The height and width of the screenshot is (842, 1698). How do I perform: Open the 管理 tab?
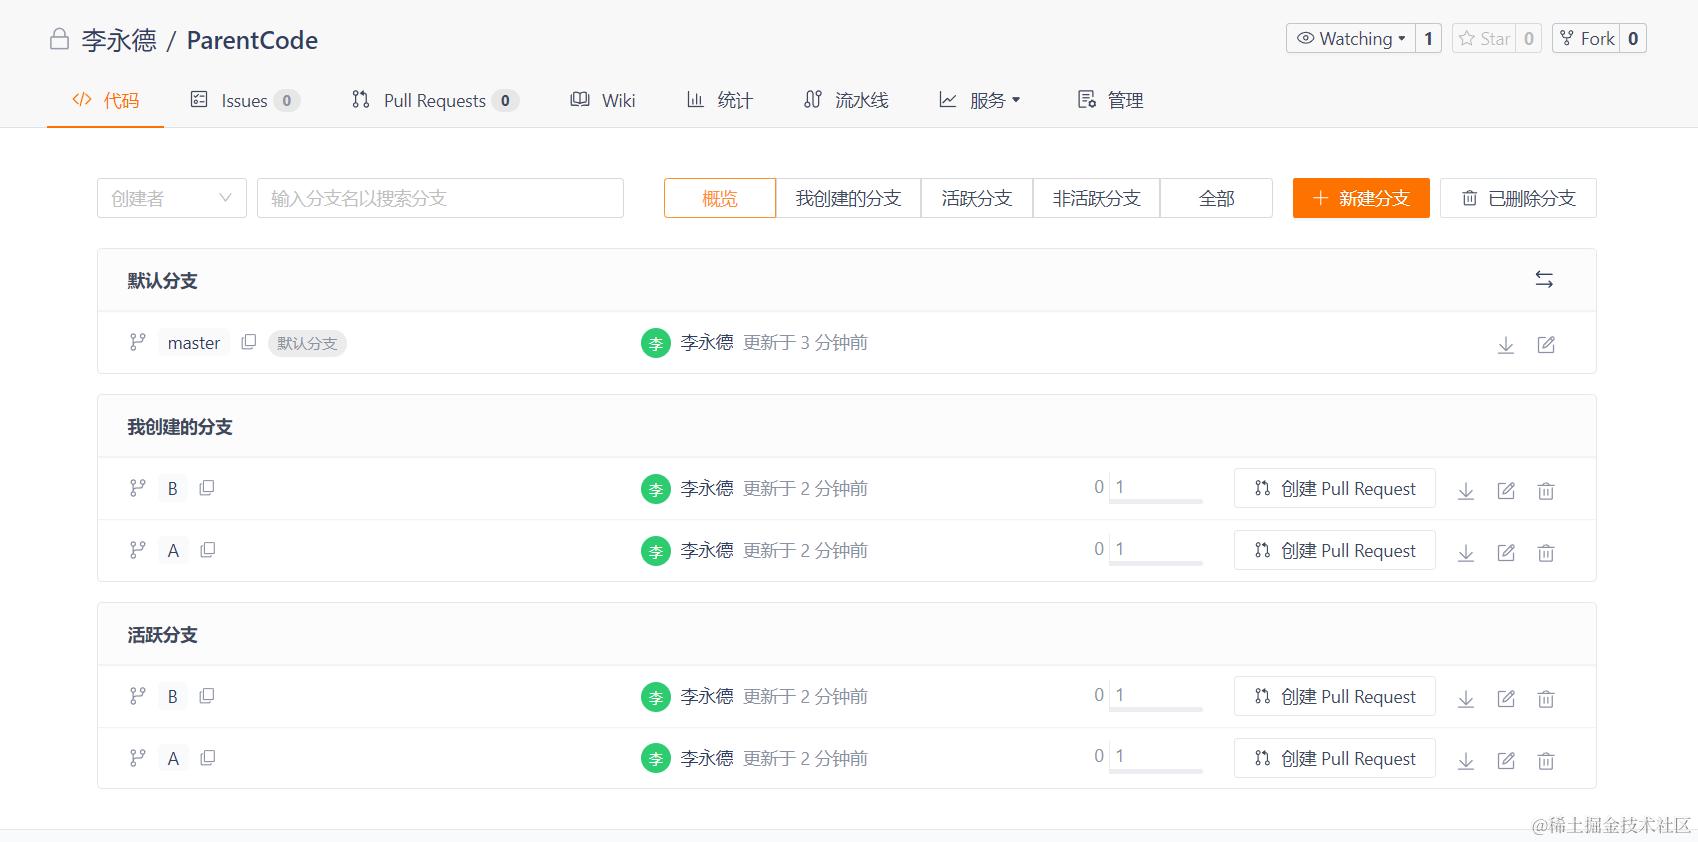coord(1110,100)
